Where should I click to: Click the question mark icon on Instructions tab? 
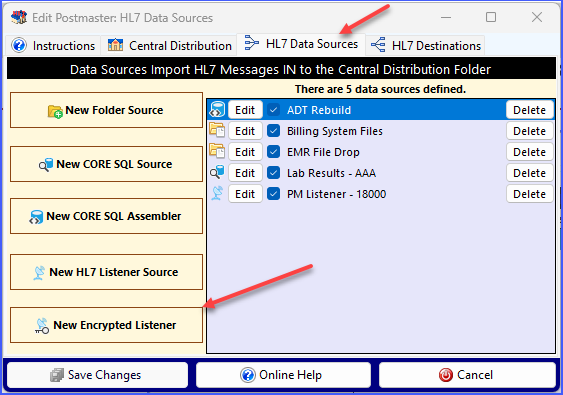(19, 46)
